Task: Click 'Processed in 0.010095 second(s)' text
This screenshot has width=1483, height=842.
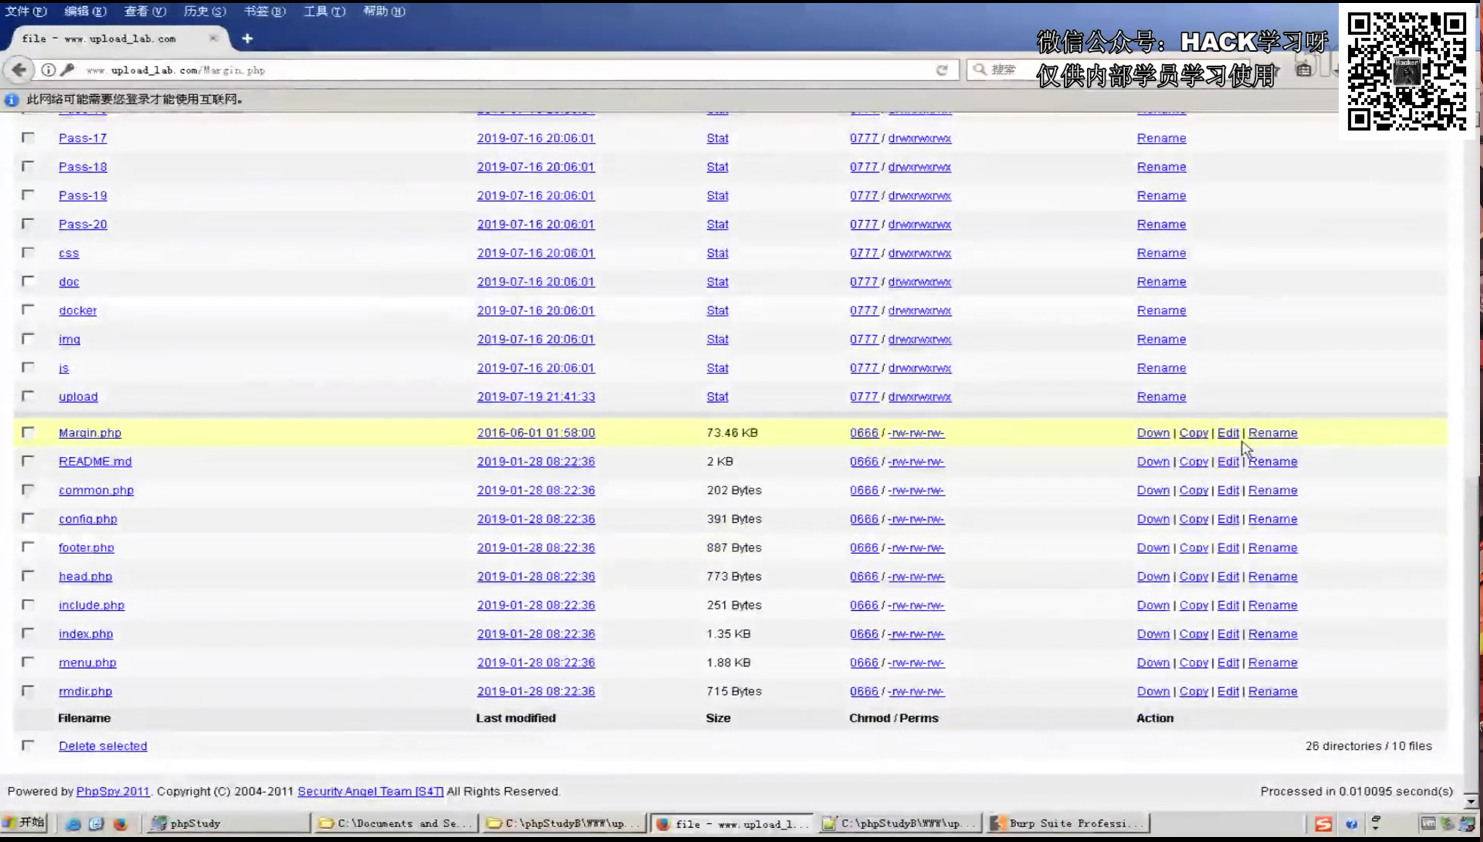Action: coord(1357,791)
